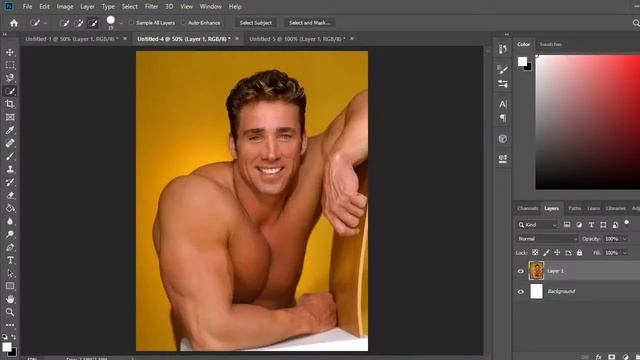
Task: Open the Opacity slider dropdown arrow
Action: click(624, 239)
